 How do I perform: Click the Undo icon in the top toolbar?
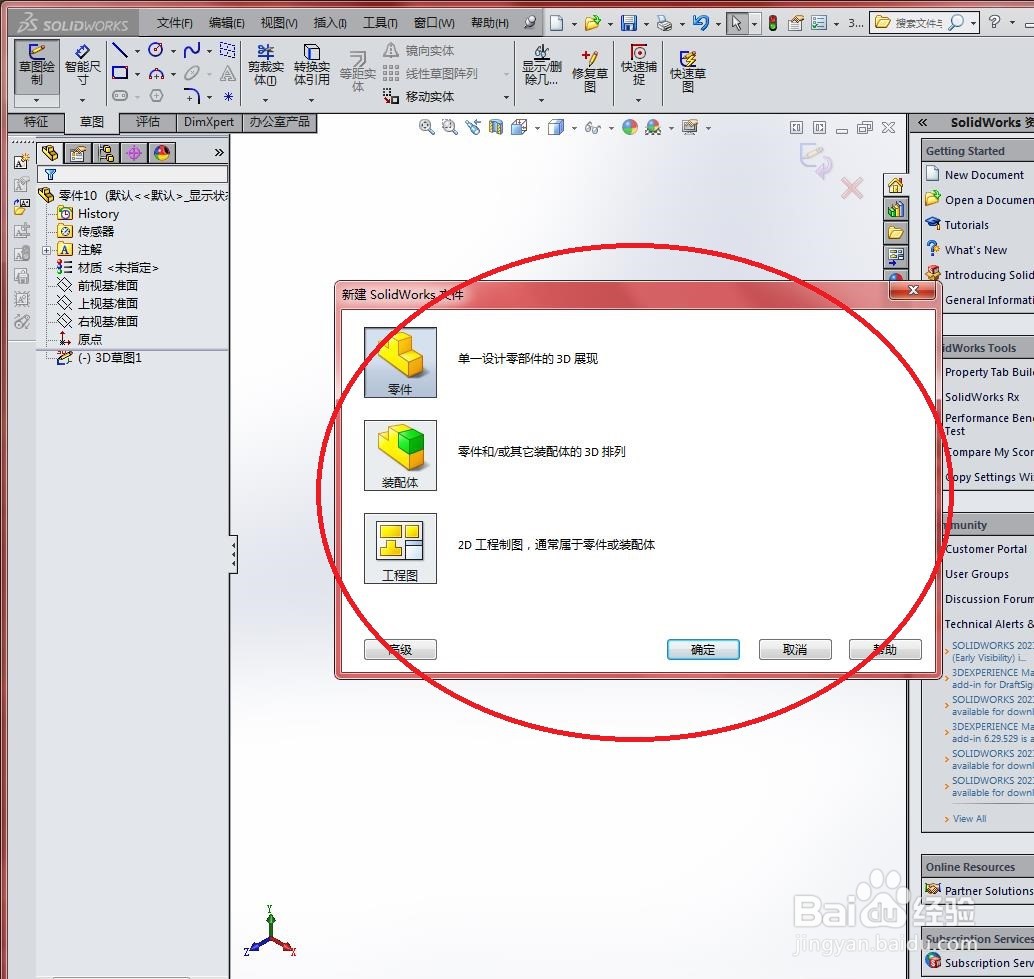point(700,24)
